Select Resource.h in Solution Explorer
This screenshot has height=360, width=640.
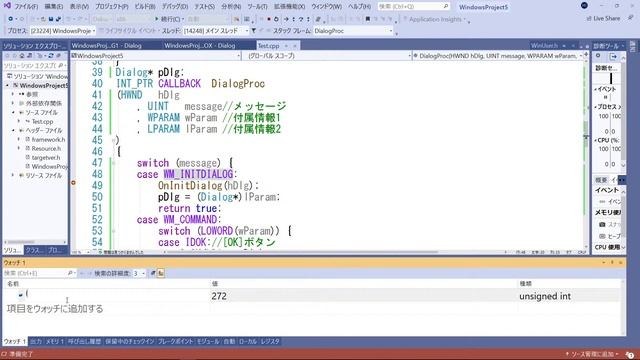46,148
